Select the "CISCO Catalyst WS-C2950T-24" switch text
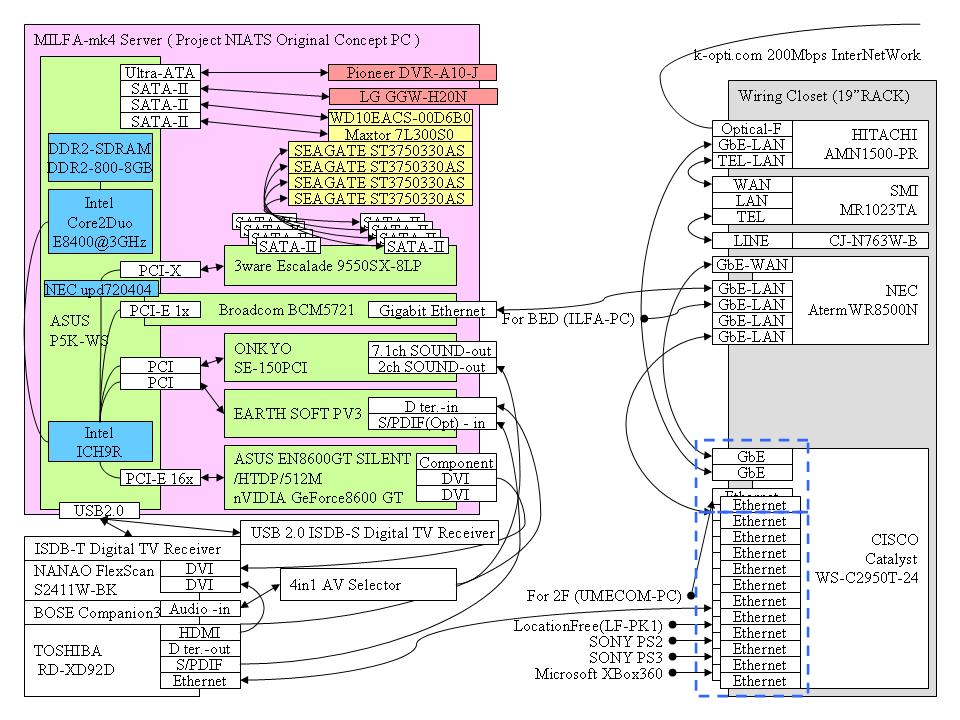960x720 pixels. (867, 558)
